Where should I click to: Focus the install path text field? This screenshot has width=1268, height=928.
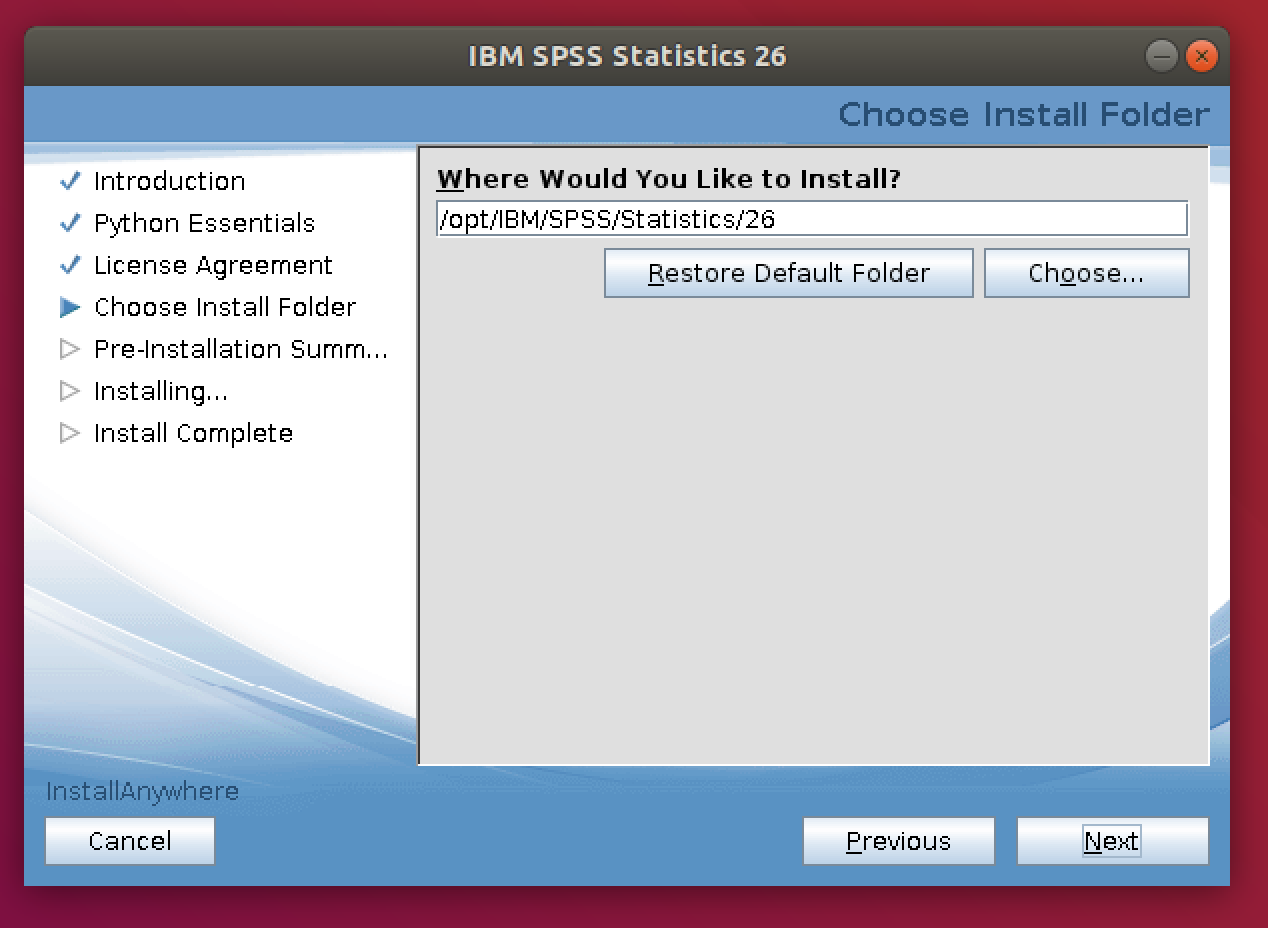811,219
